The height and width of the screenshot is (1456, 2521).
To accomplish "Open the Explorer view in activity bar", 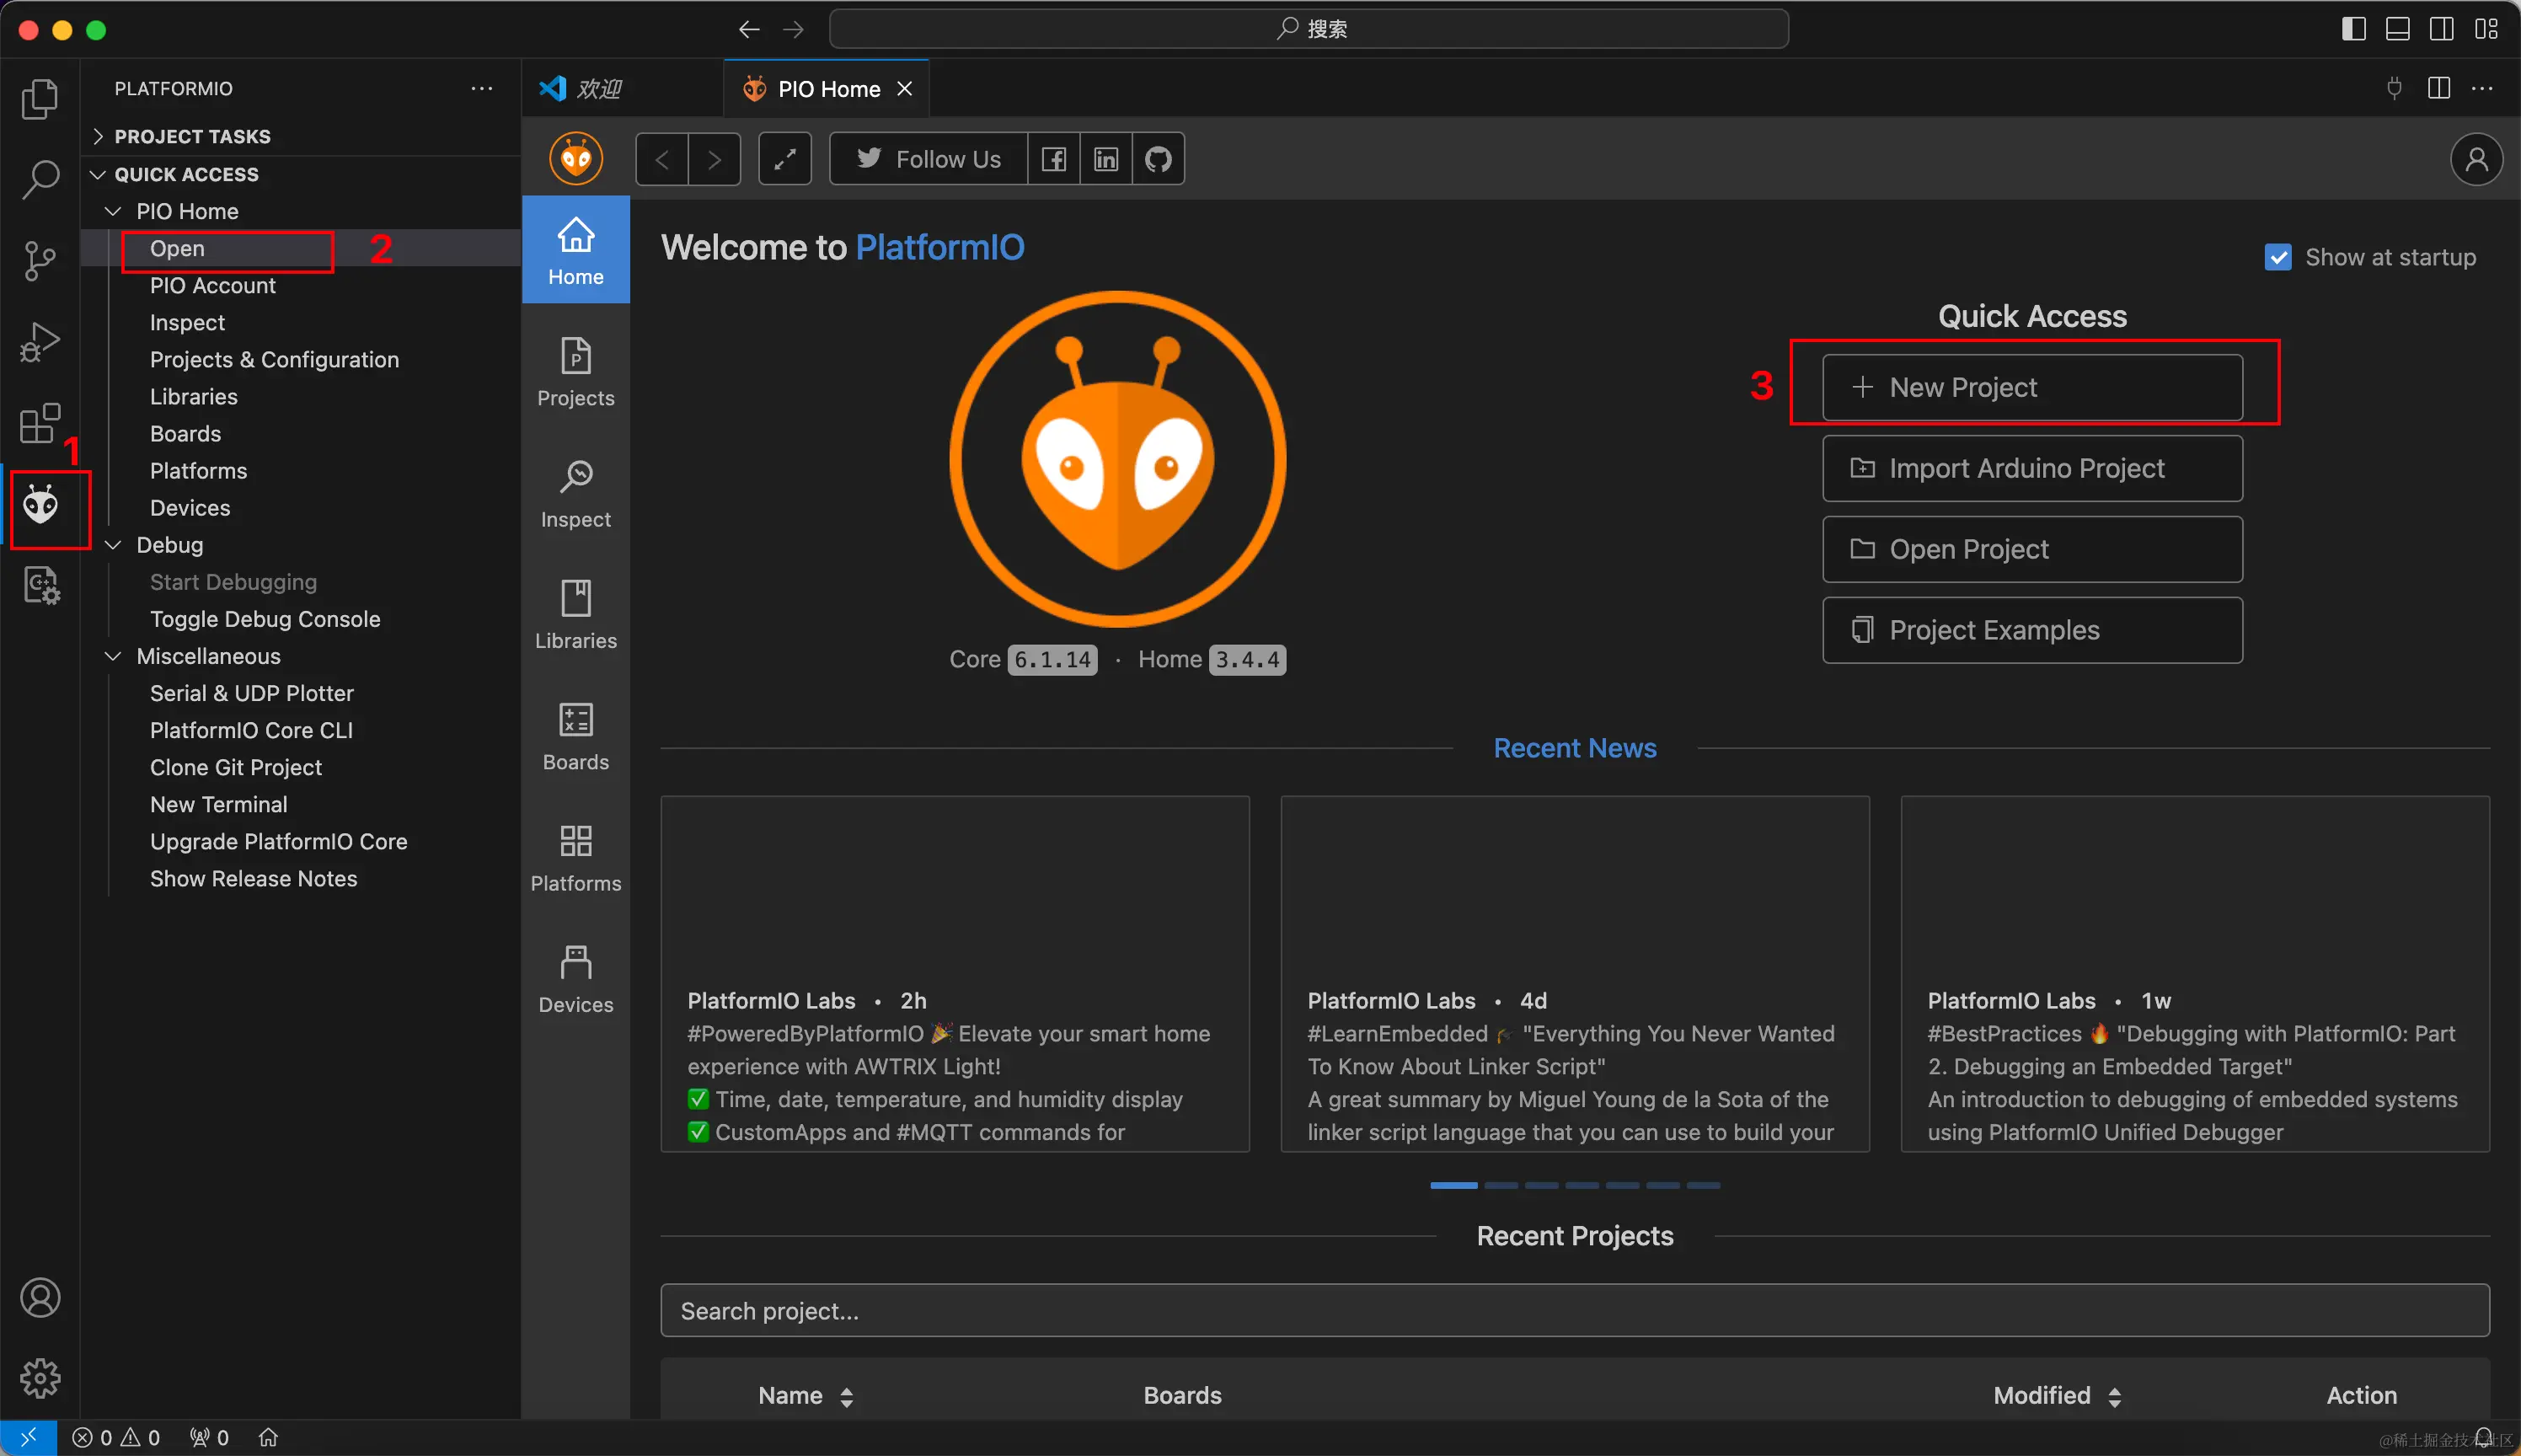I will (x=40, y=98).
